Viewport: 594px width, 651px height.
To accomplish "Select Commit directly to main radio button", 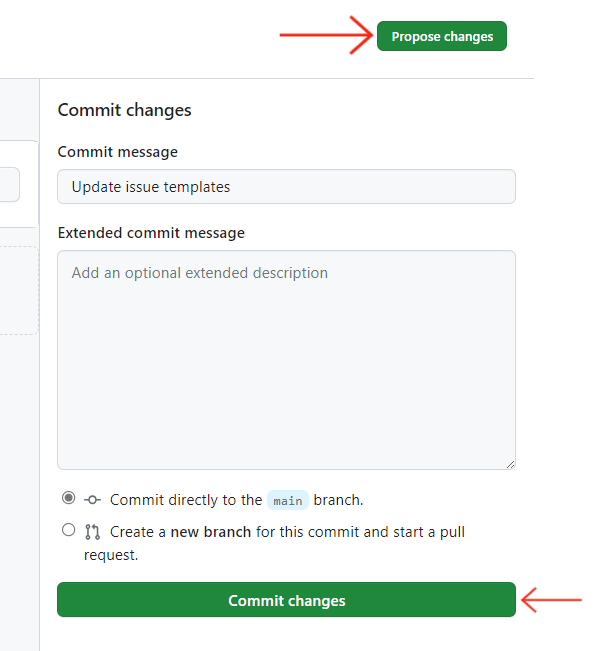I will 68,497.
